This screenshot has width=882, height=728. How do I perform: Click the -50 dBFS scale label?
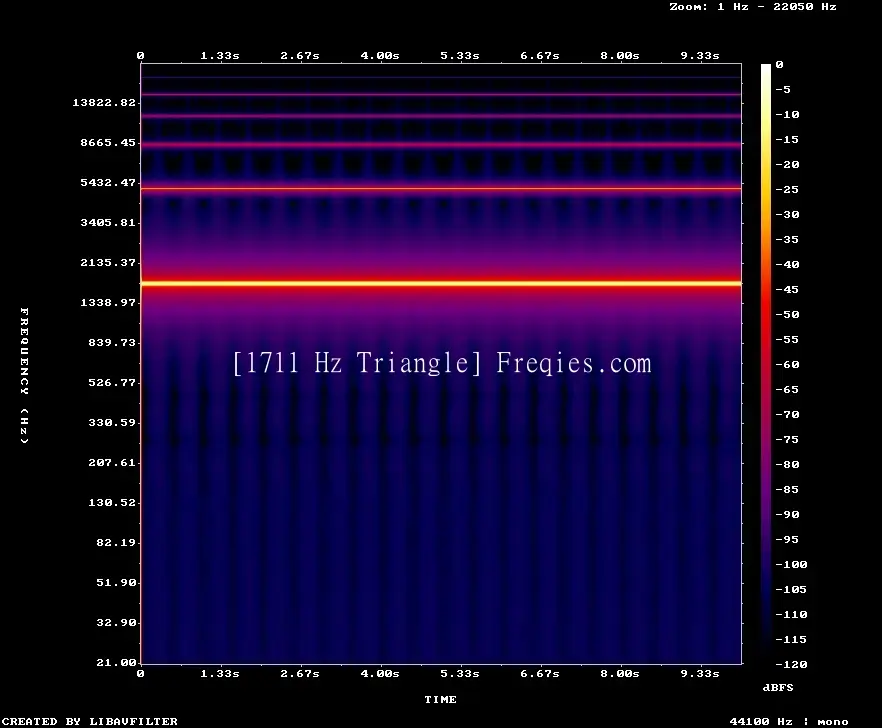[787, 314]
